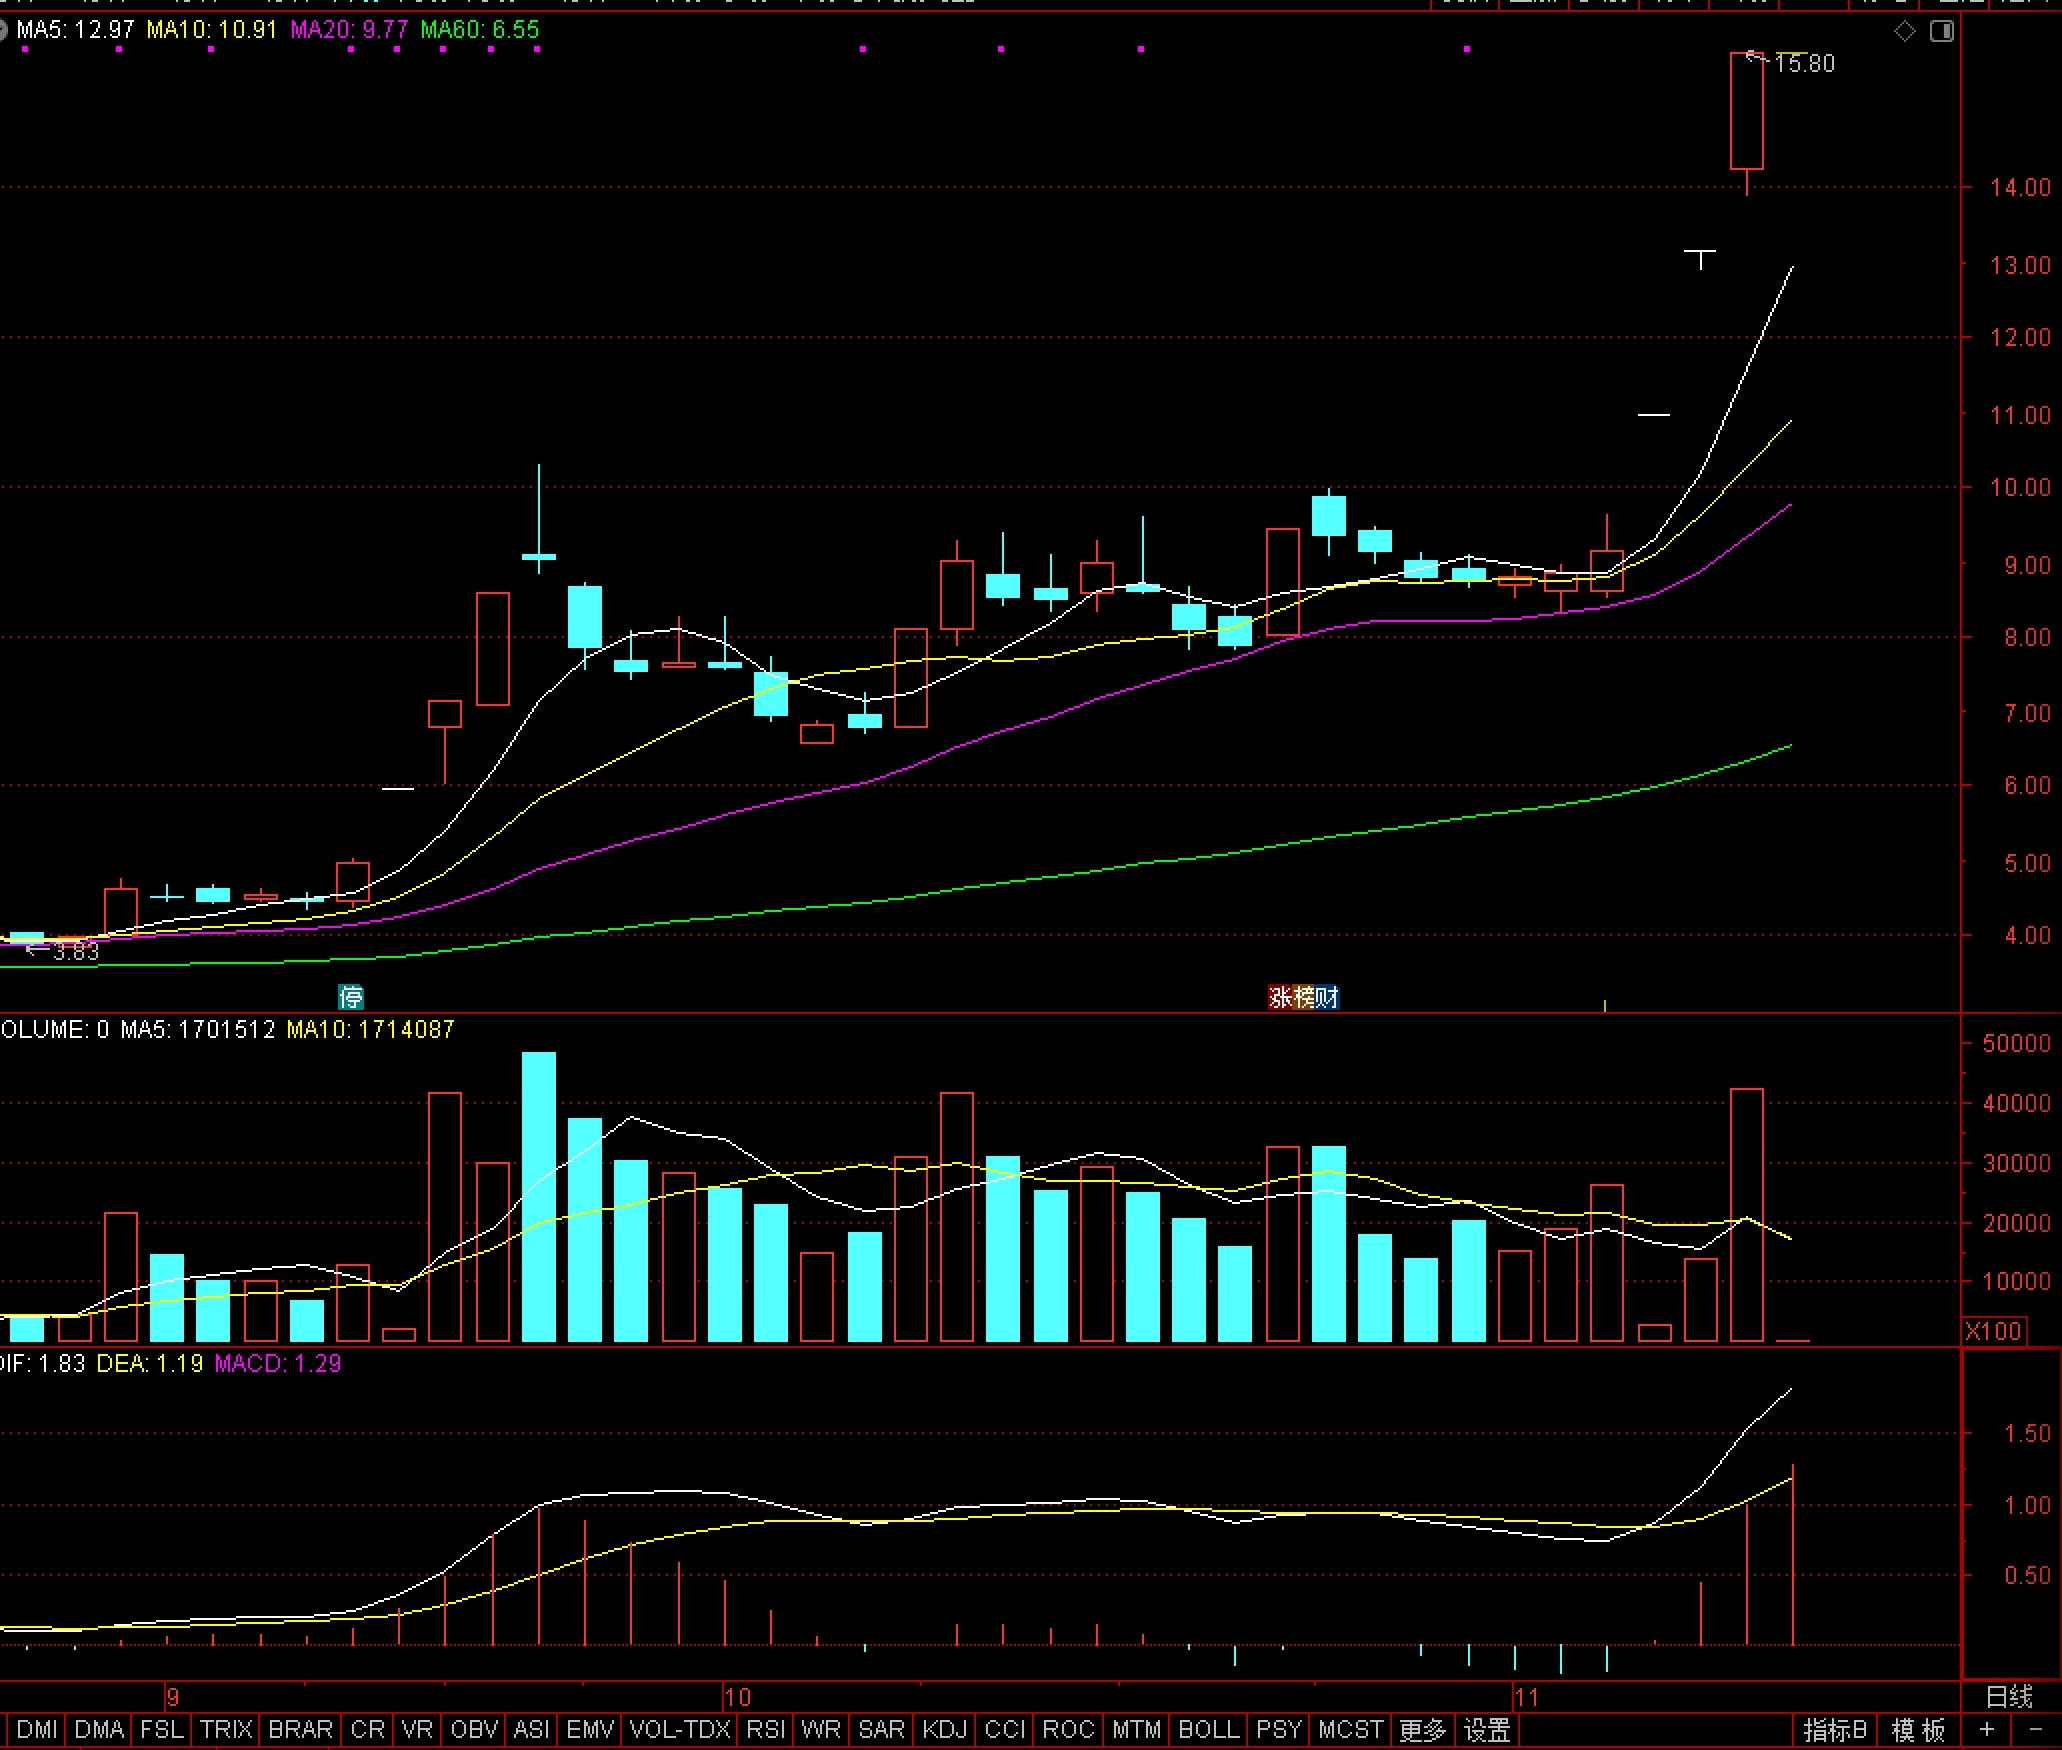Viewport: 2062px width, 1750px height.
Task: Click the 涨 marker icon below chart
Action: pyautogui.click(x=1280, y=996)
